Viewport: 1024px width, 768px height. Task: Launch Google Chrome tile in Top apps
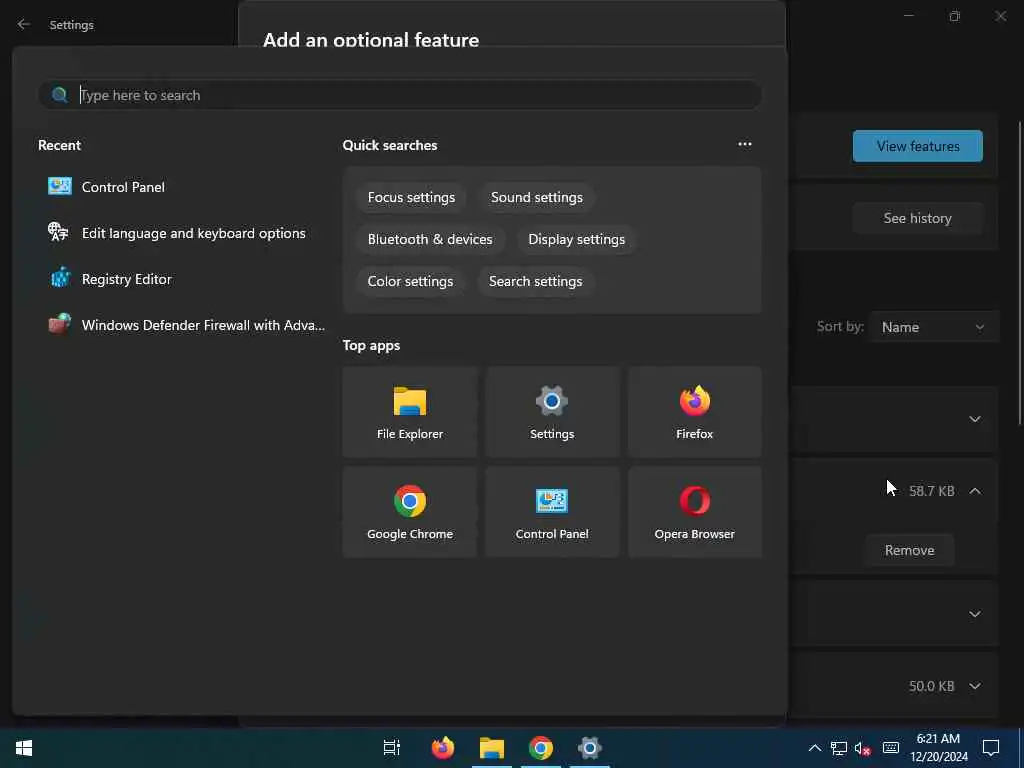click(x=409, y=512)
